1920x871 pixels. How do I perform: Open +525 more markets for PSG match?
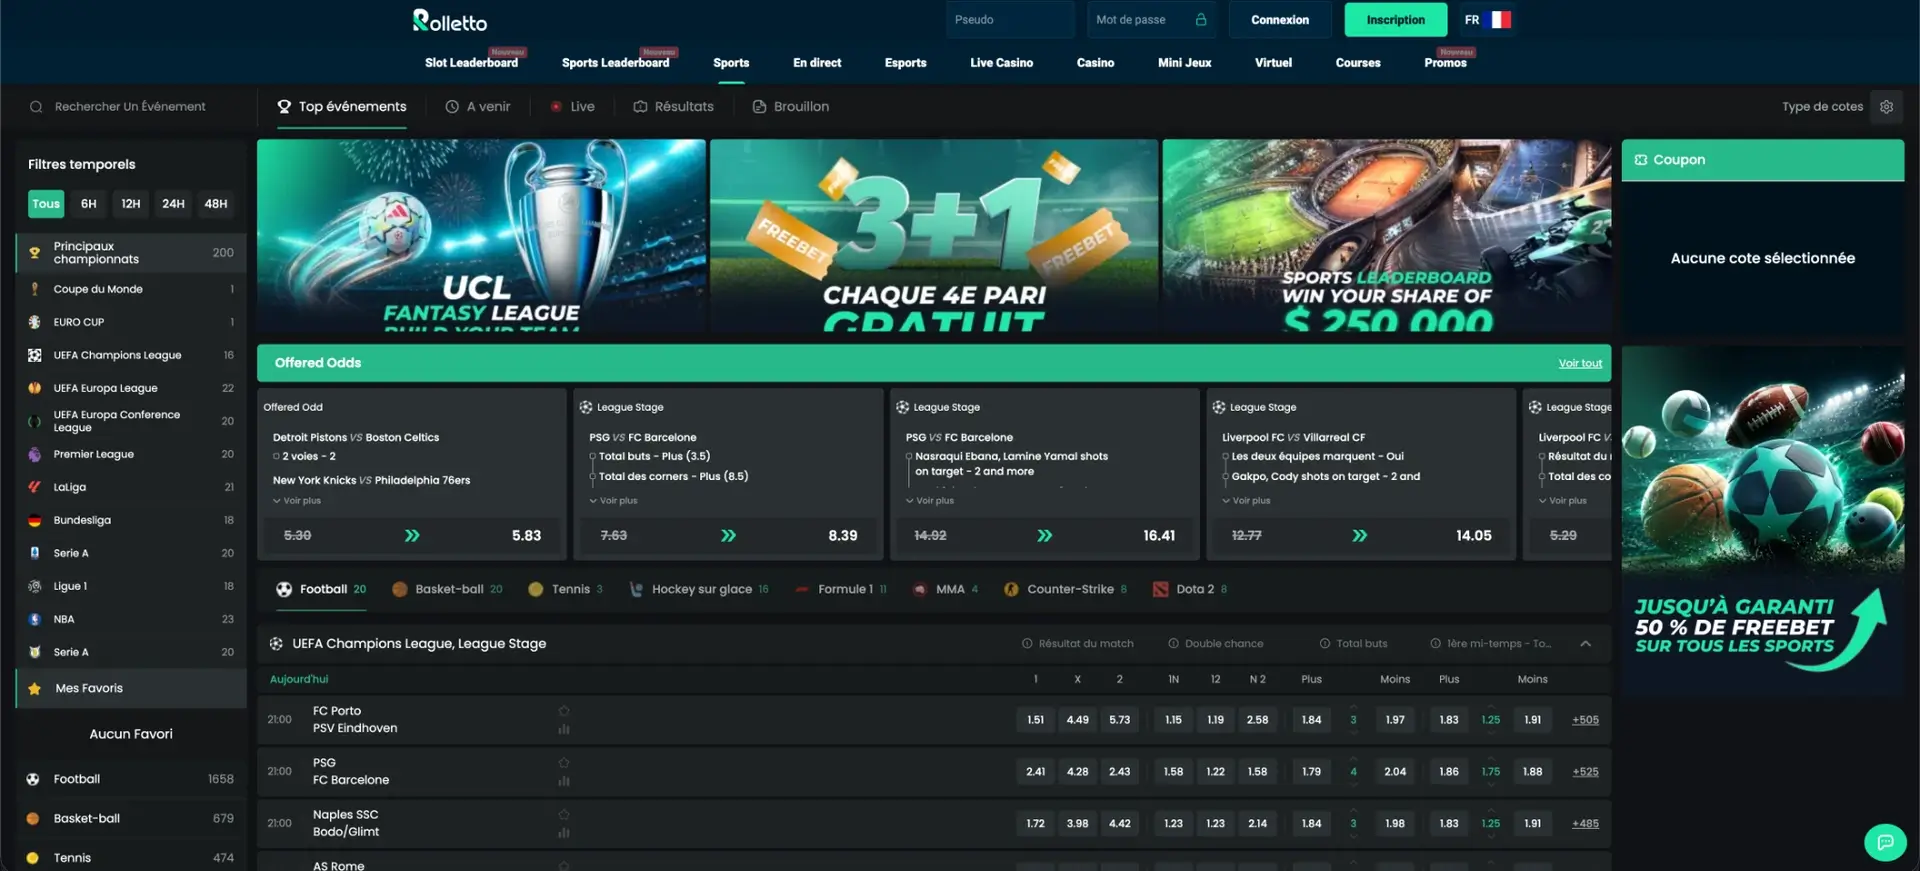coord(1585,772)
